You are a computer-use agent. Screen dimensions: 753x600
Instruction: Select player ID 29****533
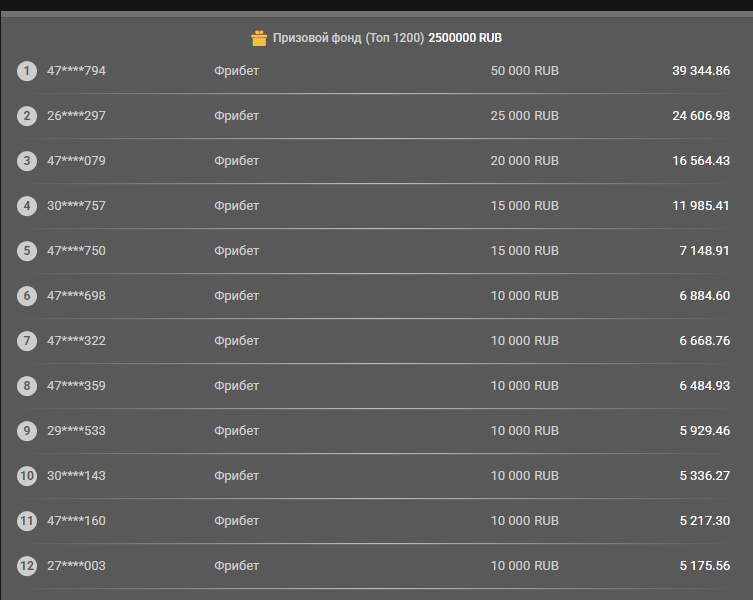pyautogui.click(x=76, y=431)
